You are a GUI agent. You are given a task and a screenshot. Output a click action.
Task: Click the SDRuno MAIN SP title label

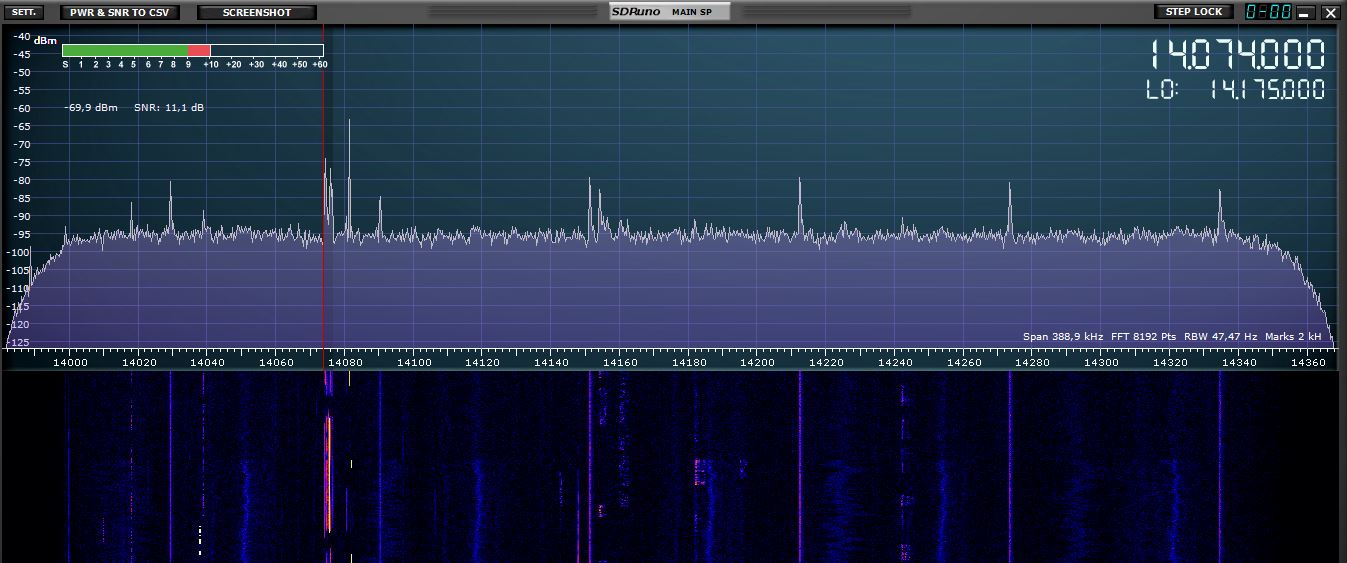[670, 12]
